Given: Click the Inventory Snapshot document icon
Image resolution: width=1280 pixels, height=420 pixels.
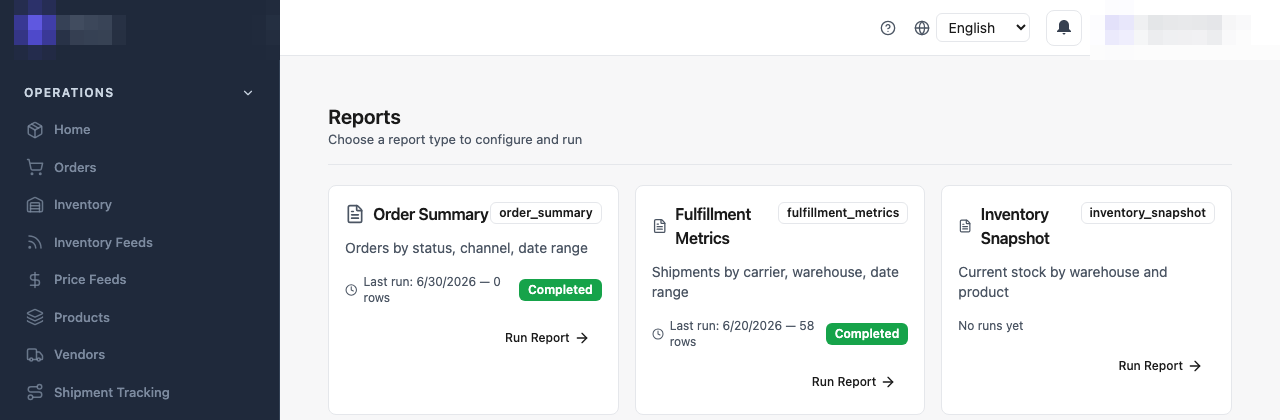Looking at the screenshot, I should 966,226.
